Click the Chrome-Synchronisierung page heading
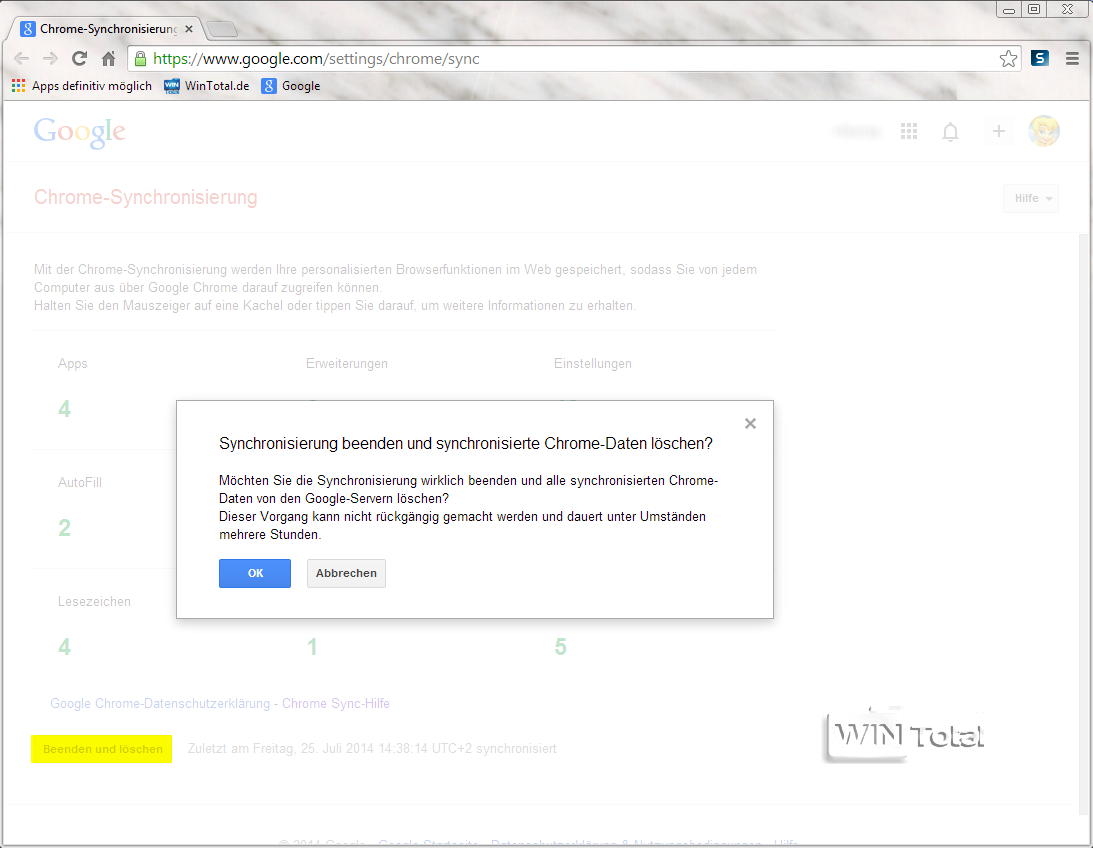 [146, 197]
